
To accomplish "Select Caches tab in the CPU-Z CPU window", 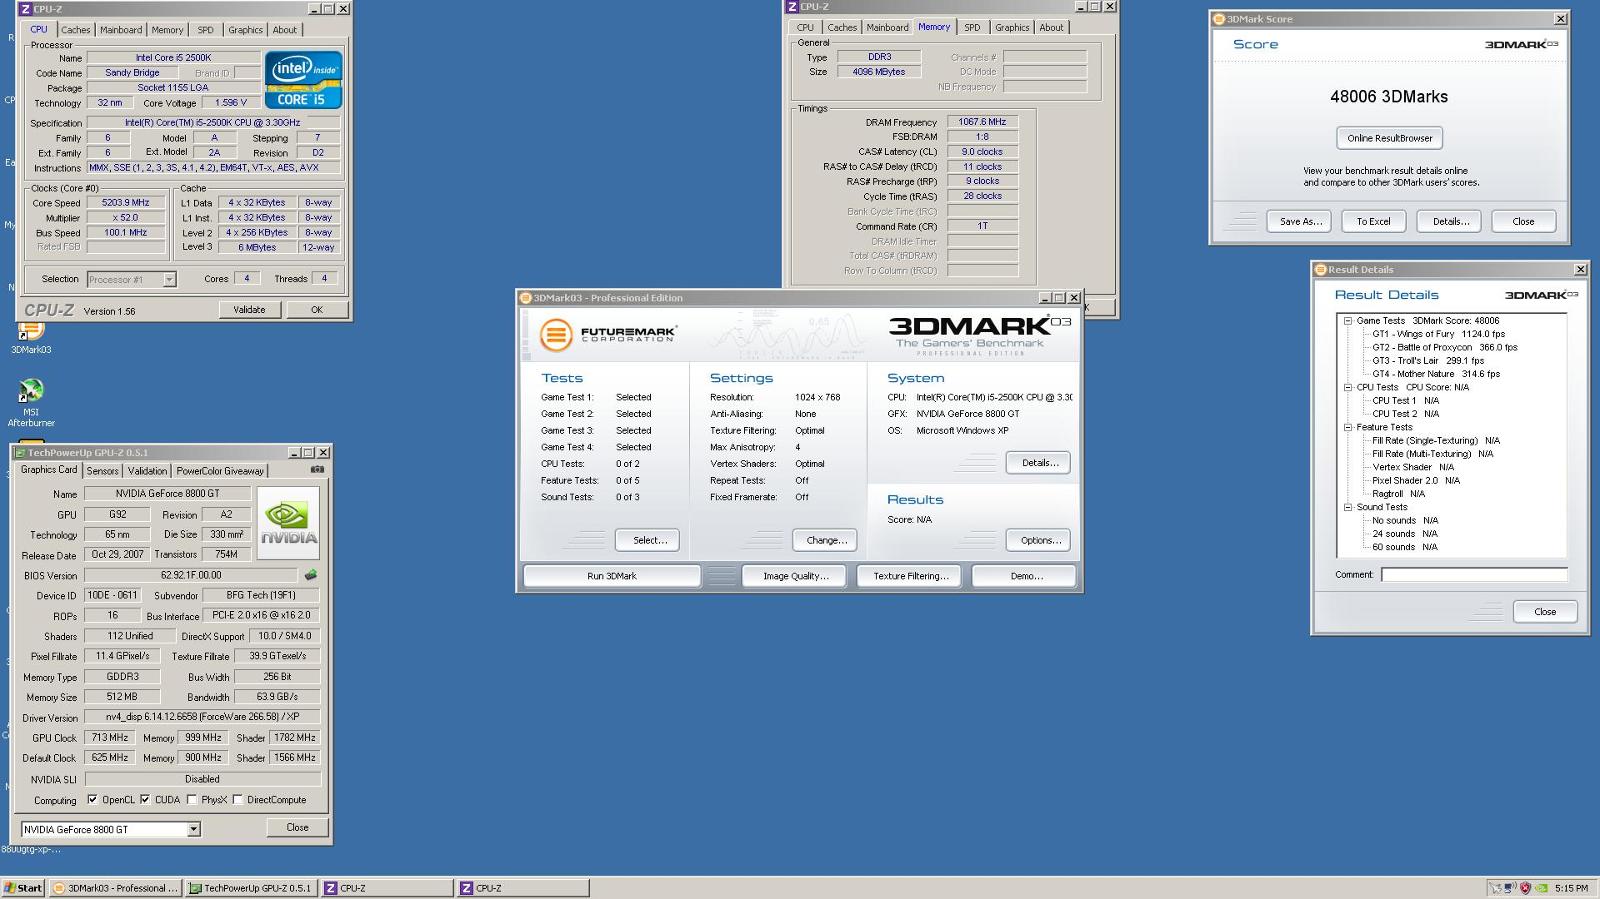I will [76, 30].
